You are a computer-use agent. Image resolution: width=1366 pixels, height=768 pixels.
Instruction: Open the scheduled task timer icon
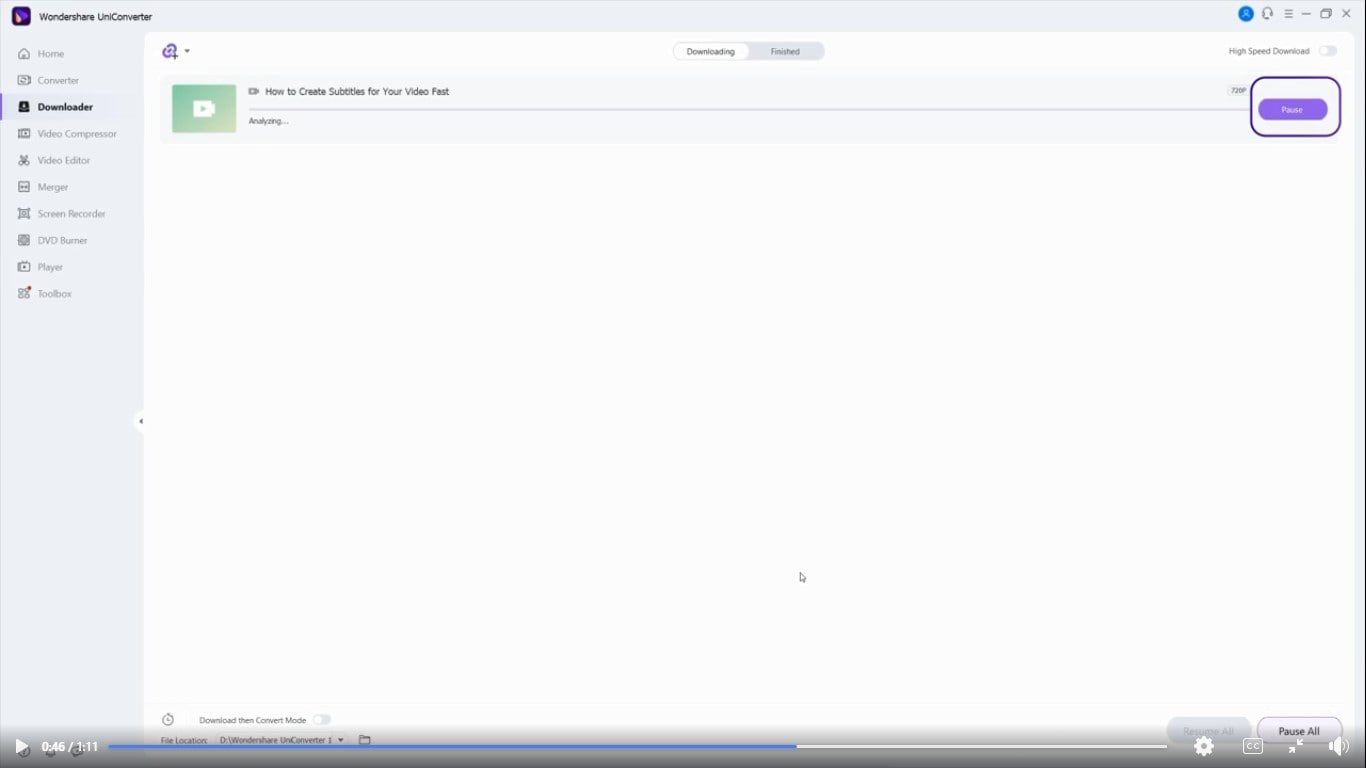168,720
